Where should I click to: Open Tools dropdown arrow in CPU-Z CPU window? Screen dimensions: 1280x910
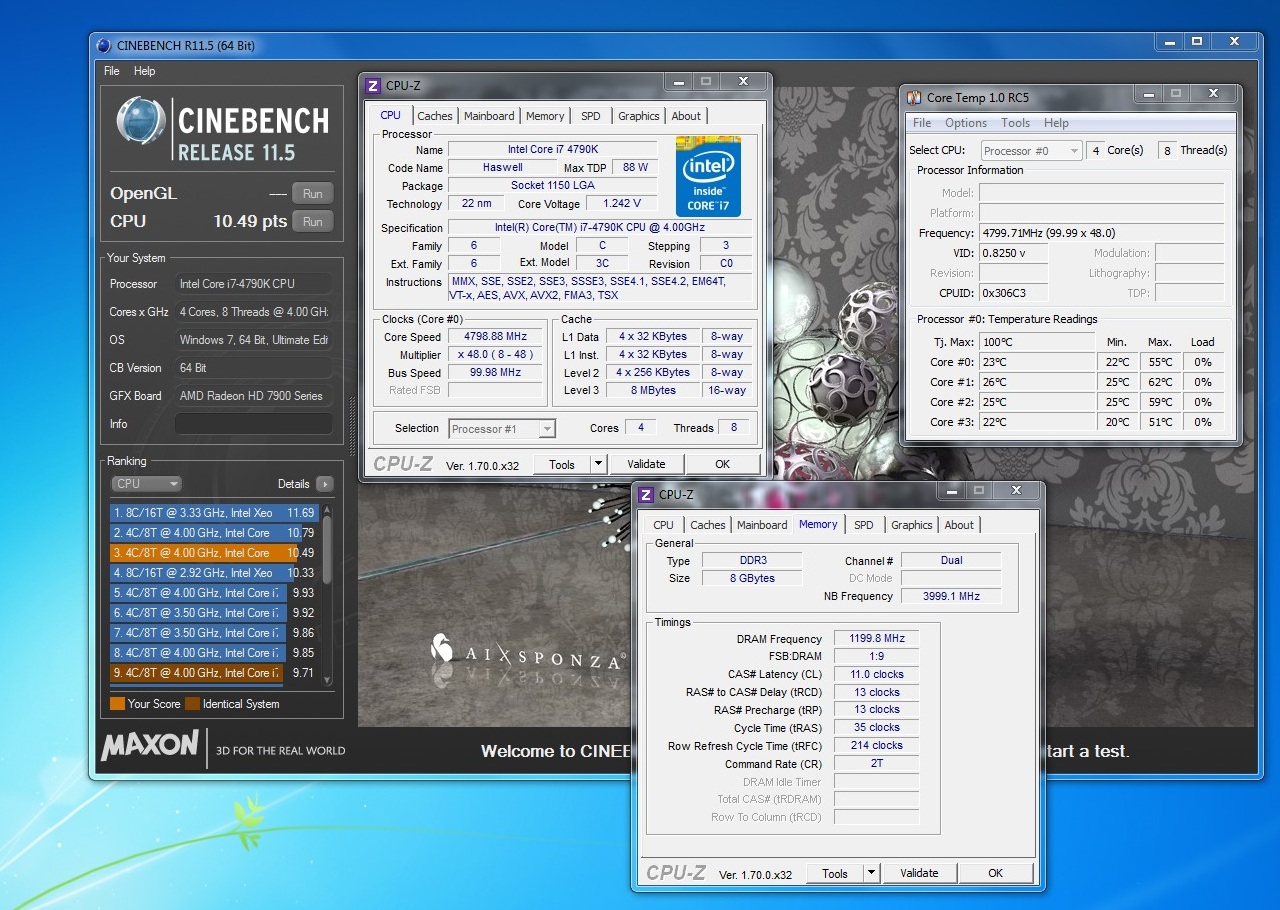598,464
